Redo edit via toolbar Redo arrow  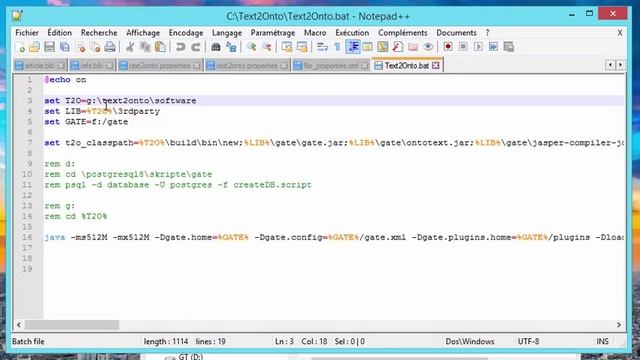[196, 47]
